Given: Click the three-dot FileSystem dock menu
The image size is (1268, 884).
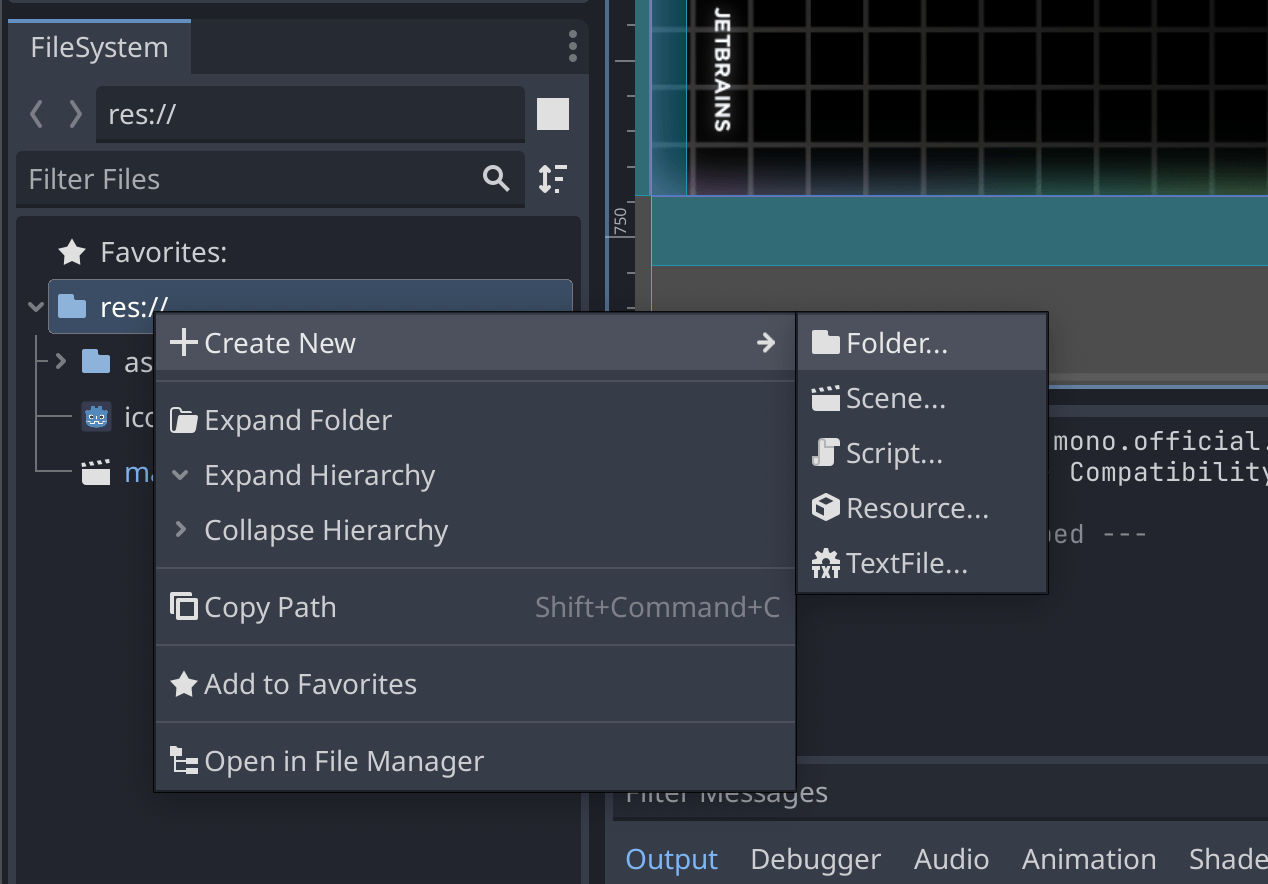Looking at the screenshot, I should pyautogui.click(x=572, y=46).
